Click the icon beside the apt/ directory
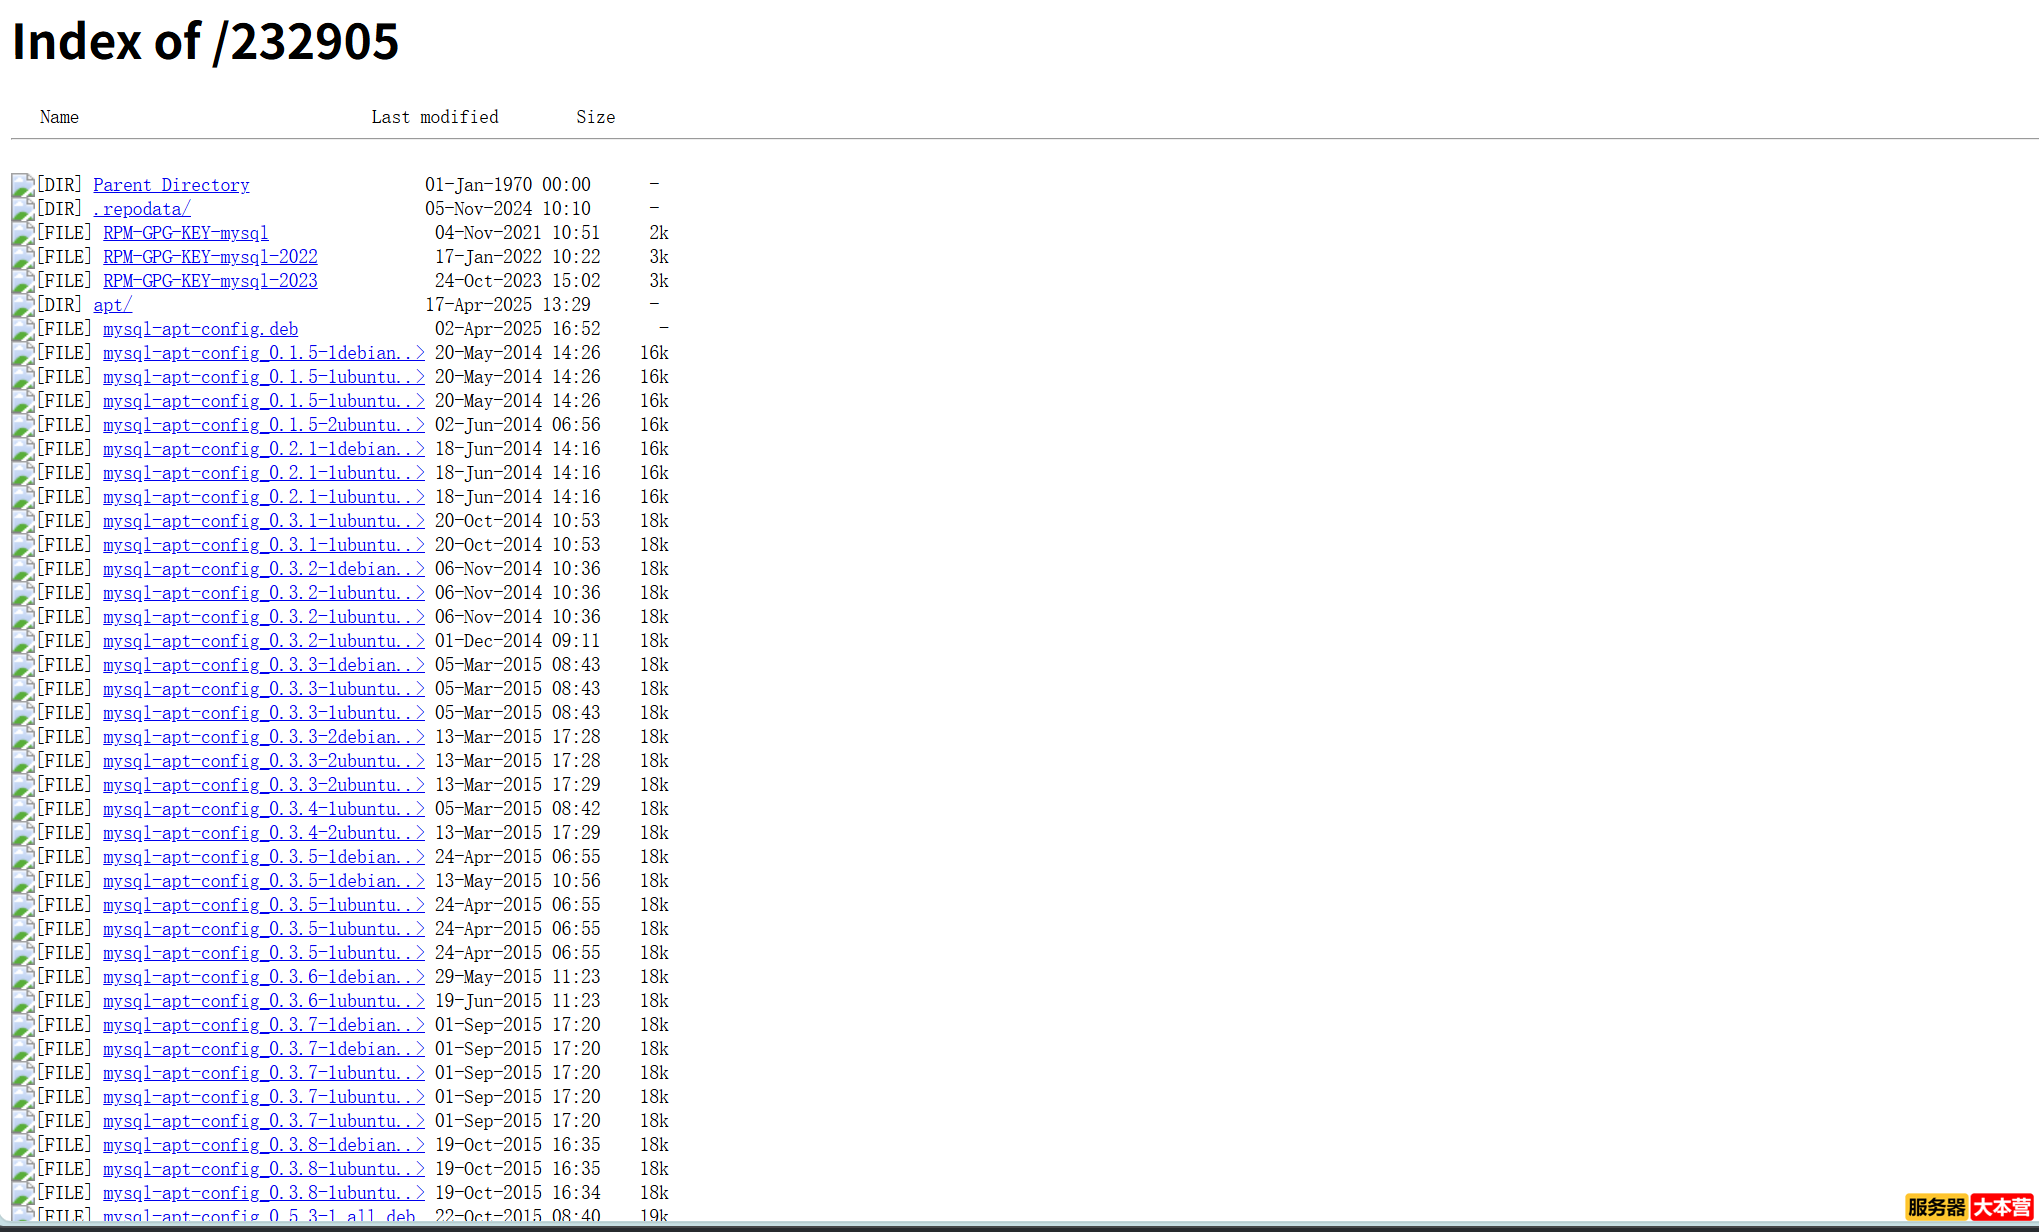The image size is (2039, 1232). click(23, 305)
